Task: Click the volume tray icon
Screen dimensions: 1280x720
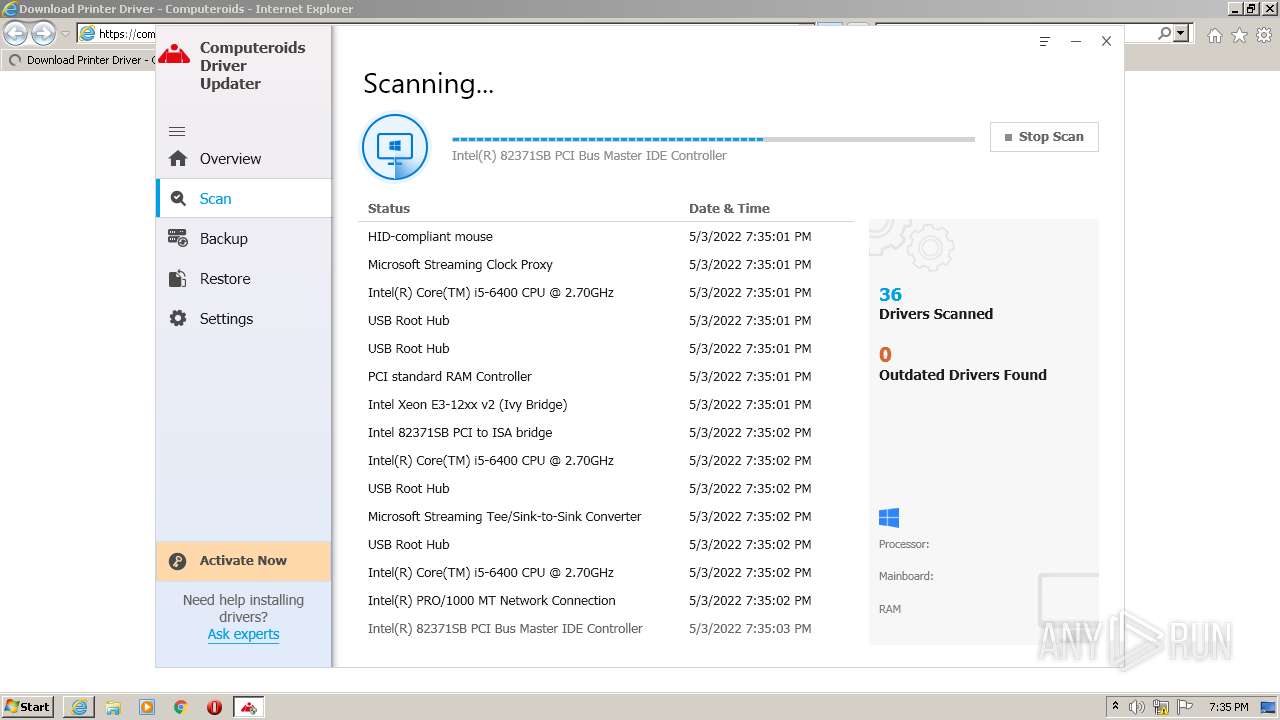Action: (x=1137, y=707)
